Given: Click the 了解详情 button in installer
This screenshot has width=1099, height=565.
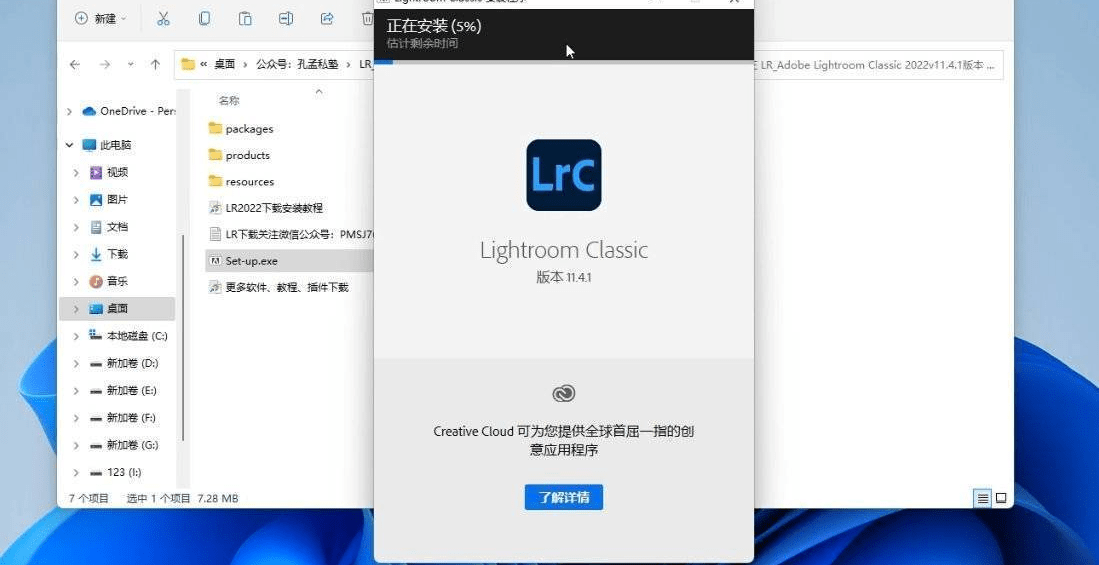Looking at the screenshot, I should [x=564, y=498].
